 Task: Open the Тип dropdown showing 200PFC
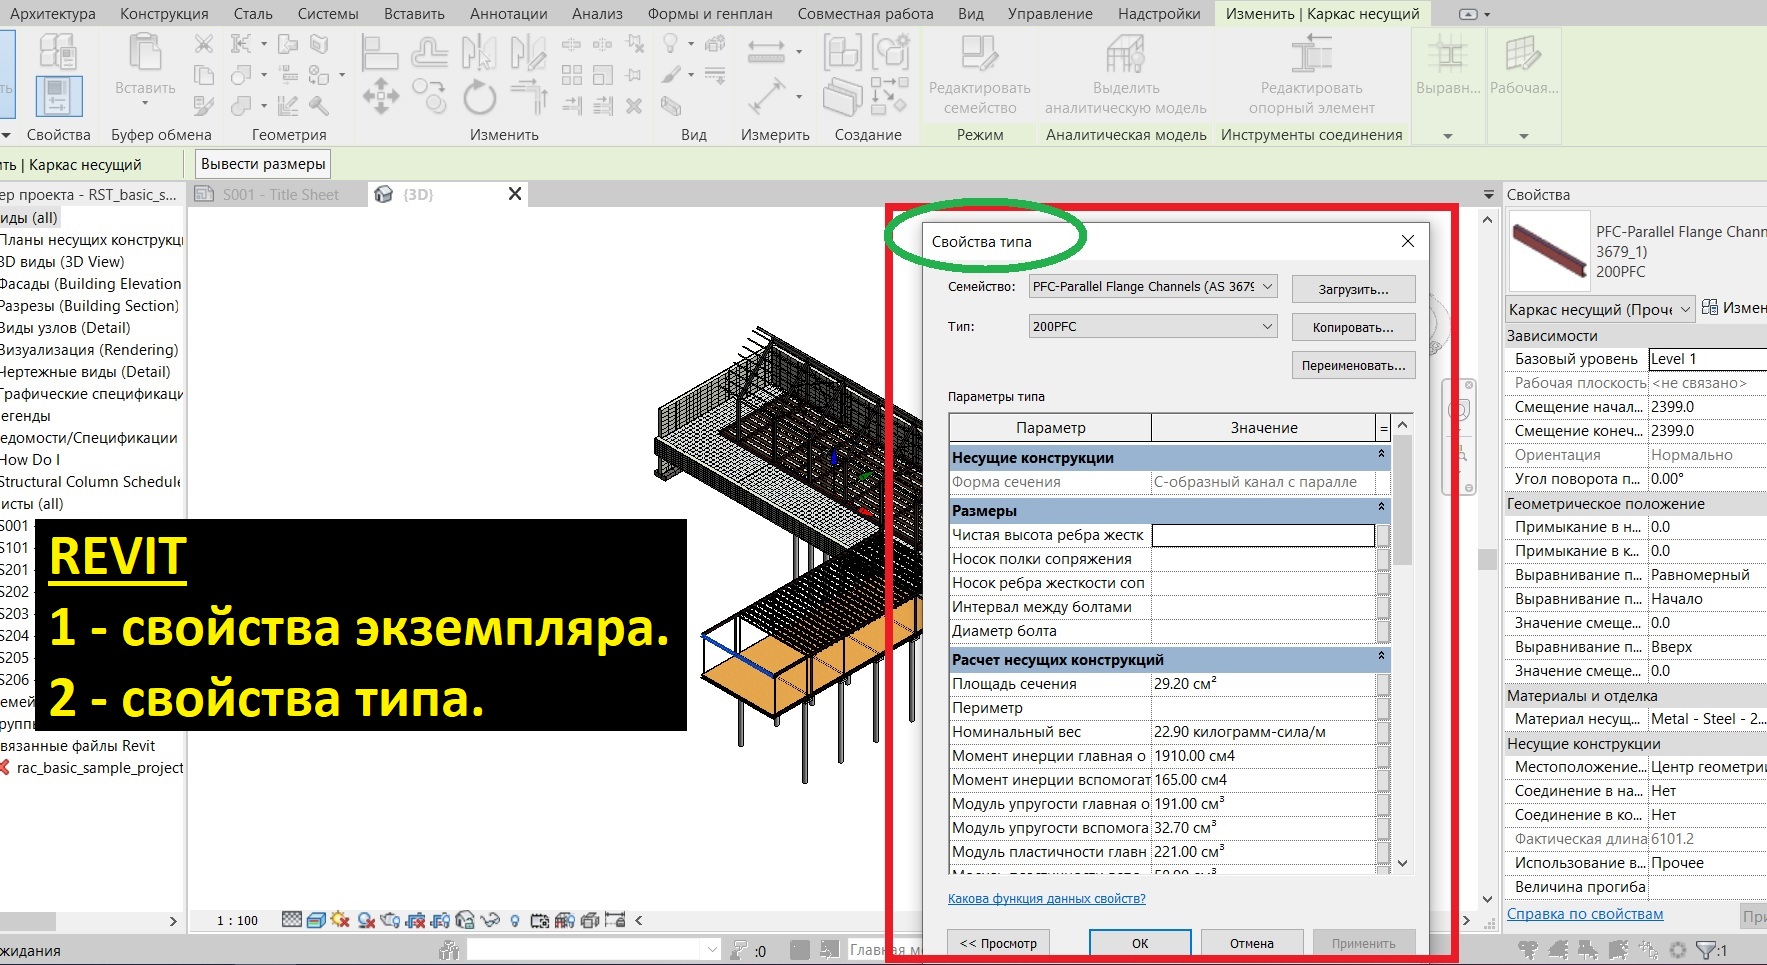pos(1150,326)
